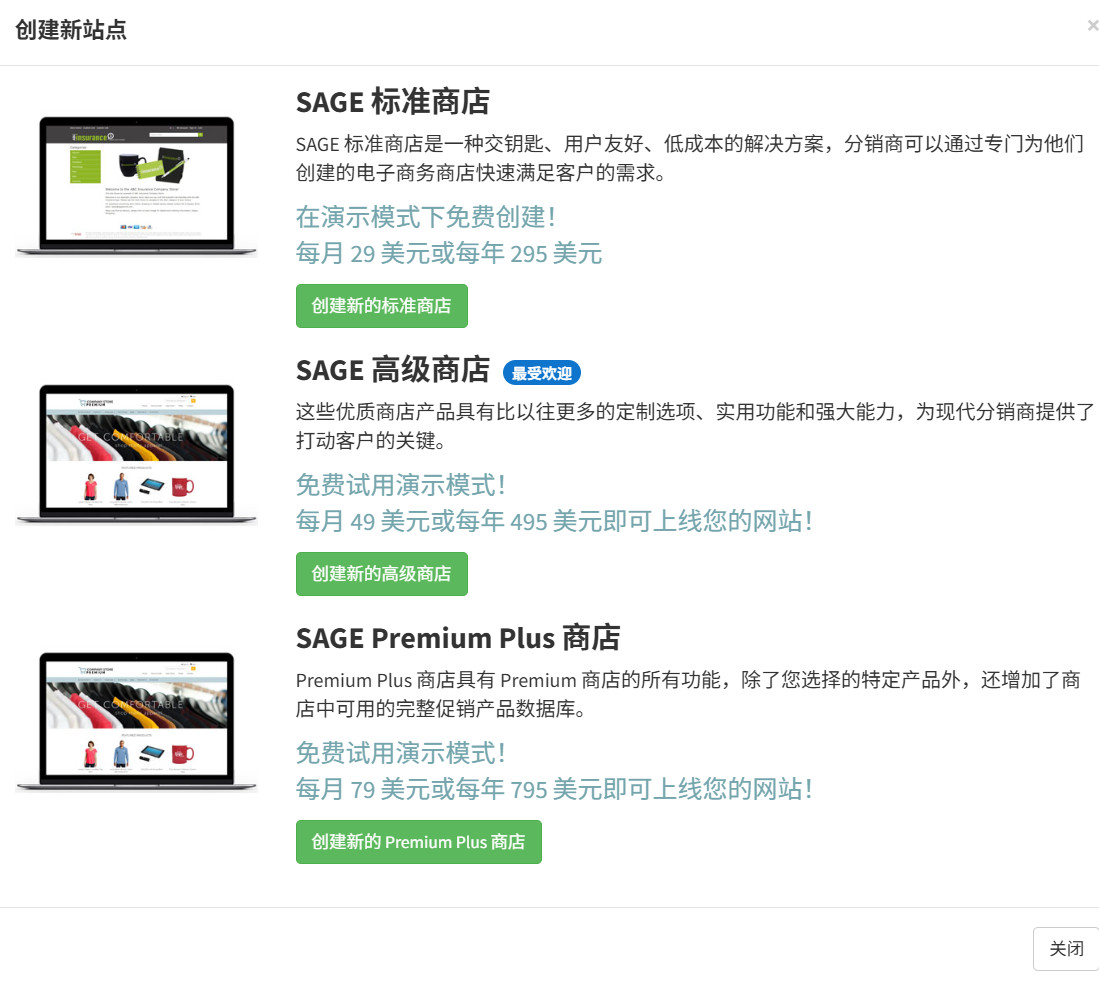Create a new Premium Plus 商店
The height and width of the screenshot is (983, 1099).
click(x=418, y=842)
